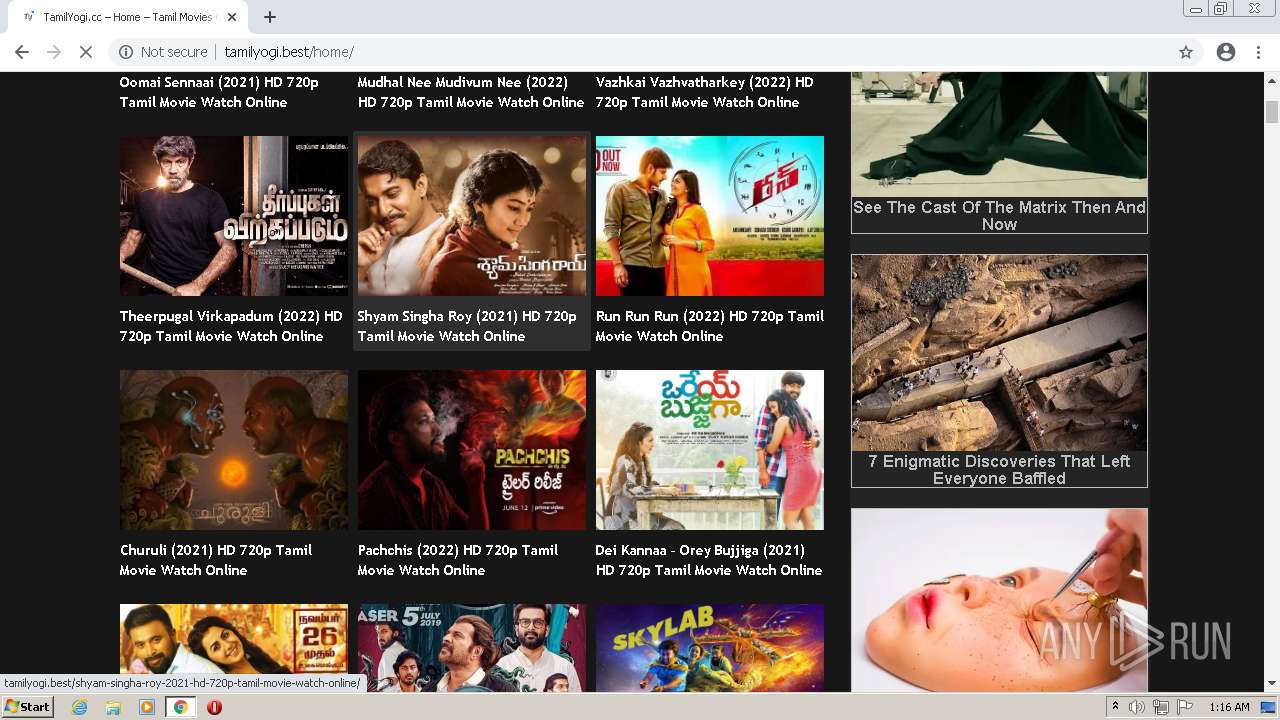Open the July 5 2019 teaser poster
The height and width of the screenshot is (720, 1280).
point(472,647)
